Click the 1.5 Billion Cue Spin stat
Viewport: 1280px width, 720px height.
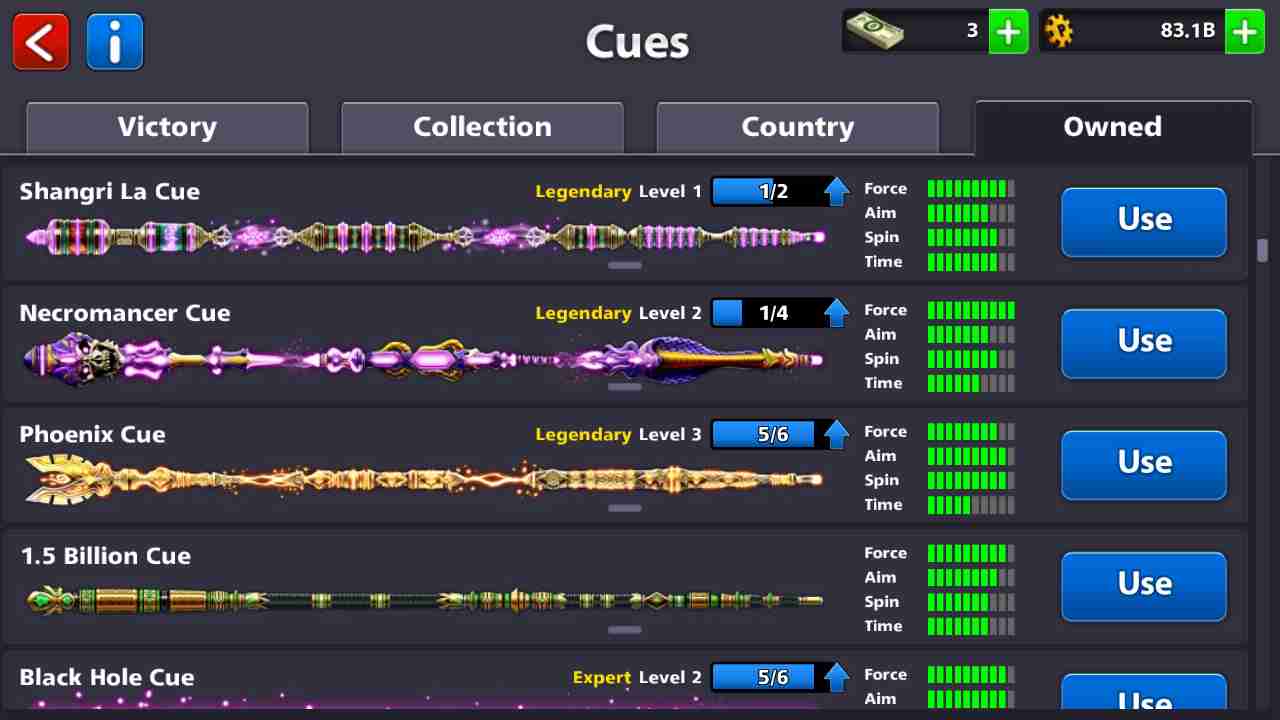(939, 602)
